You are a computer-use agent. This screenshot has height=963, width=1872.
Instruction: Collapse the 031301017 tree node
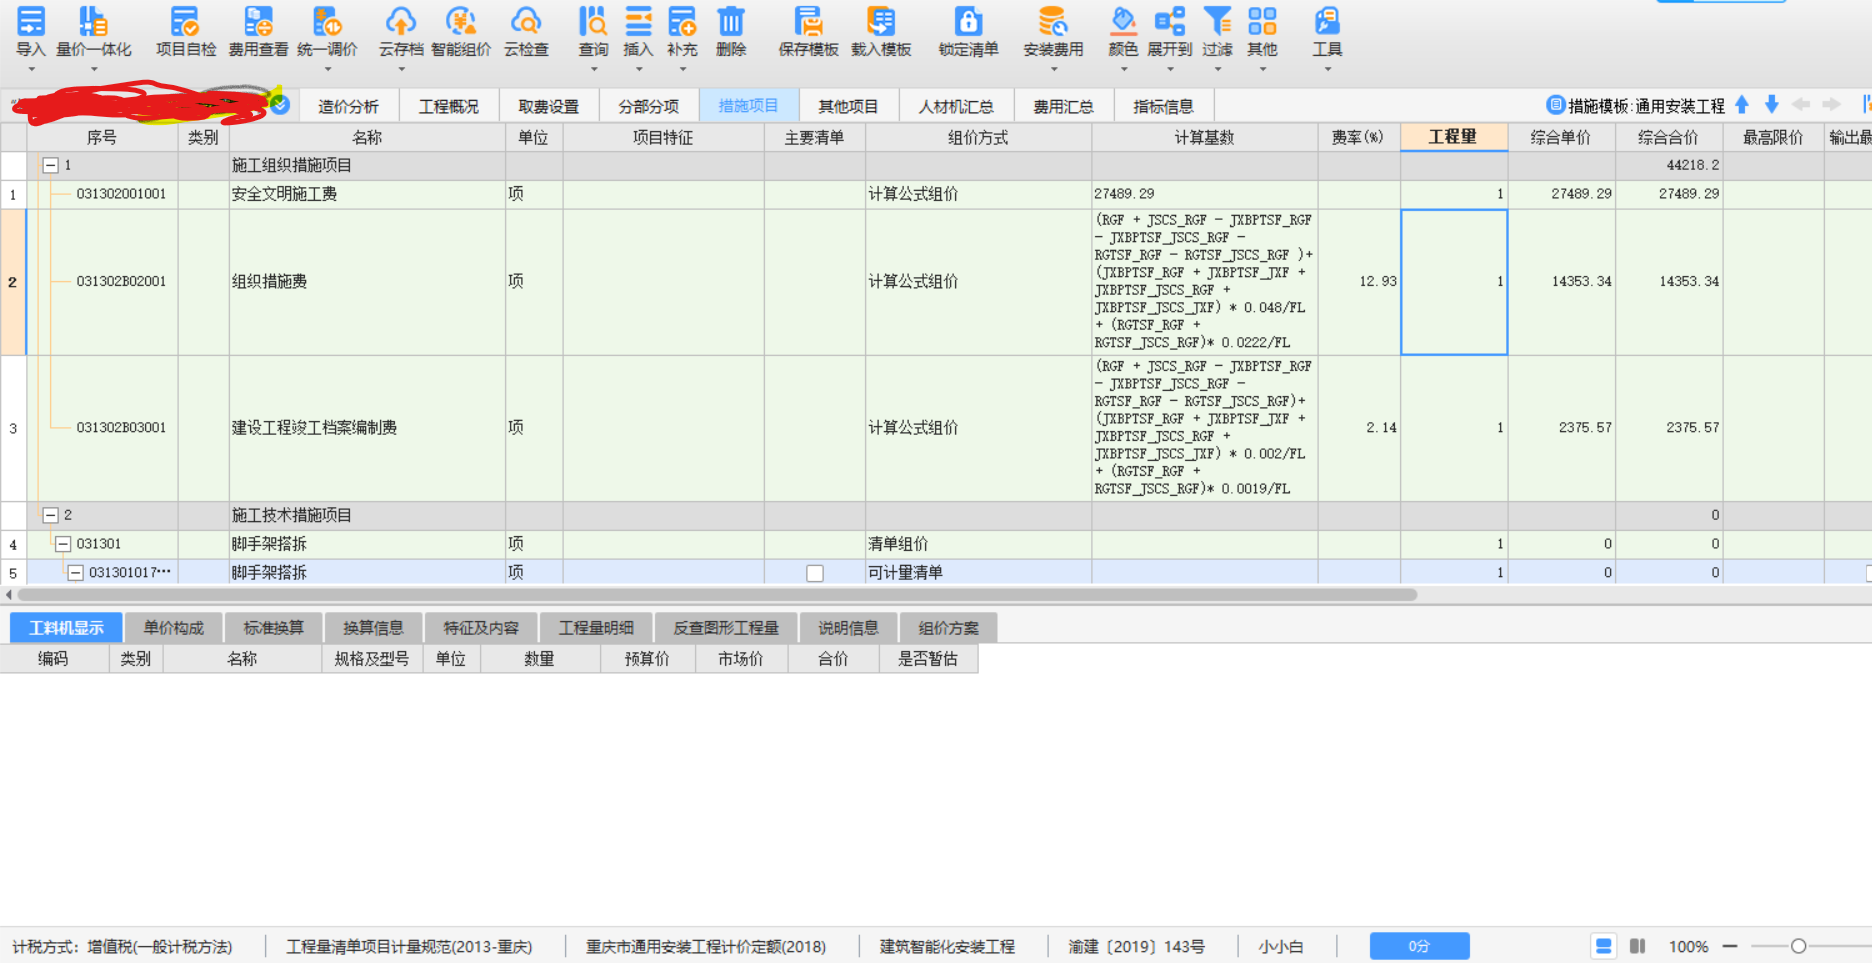point(75,573)
